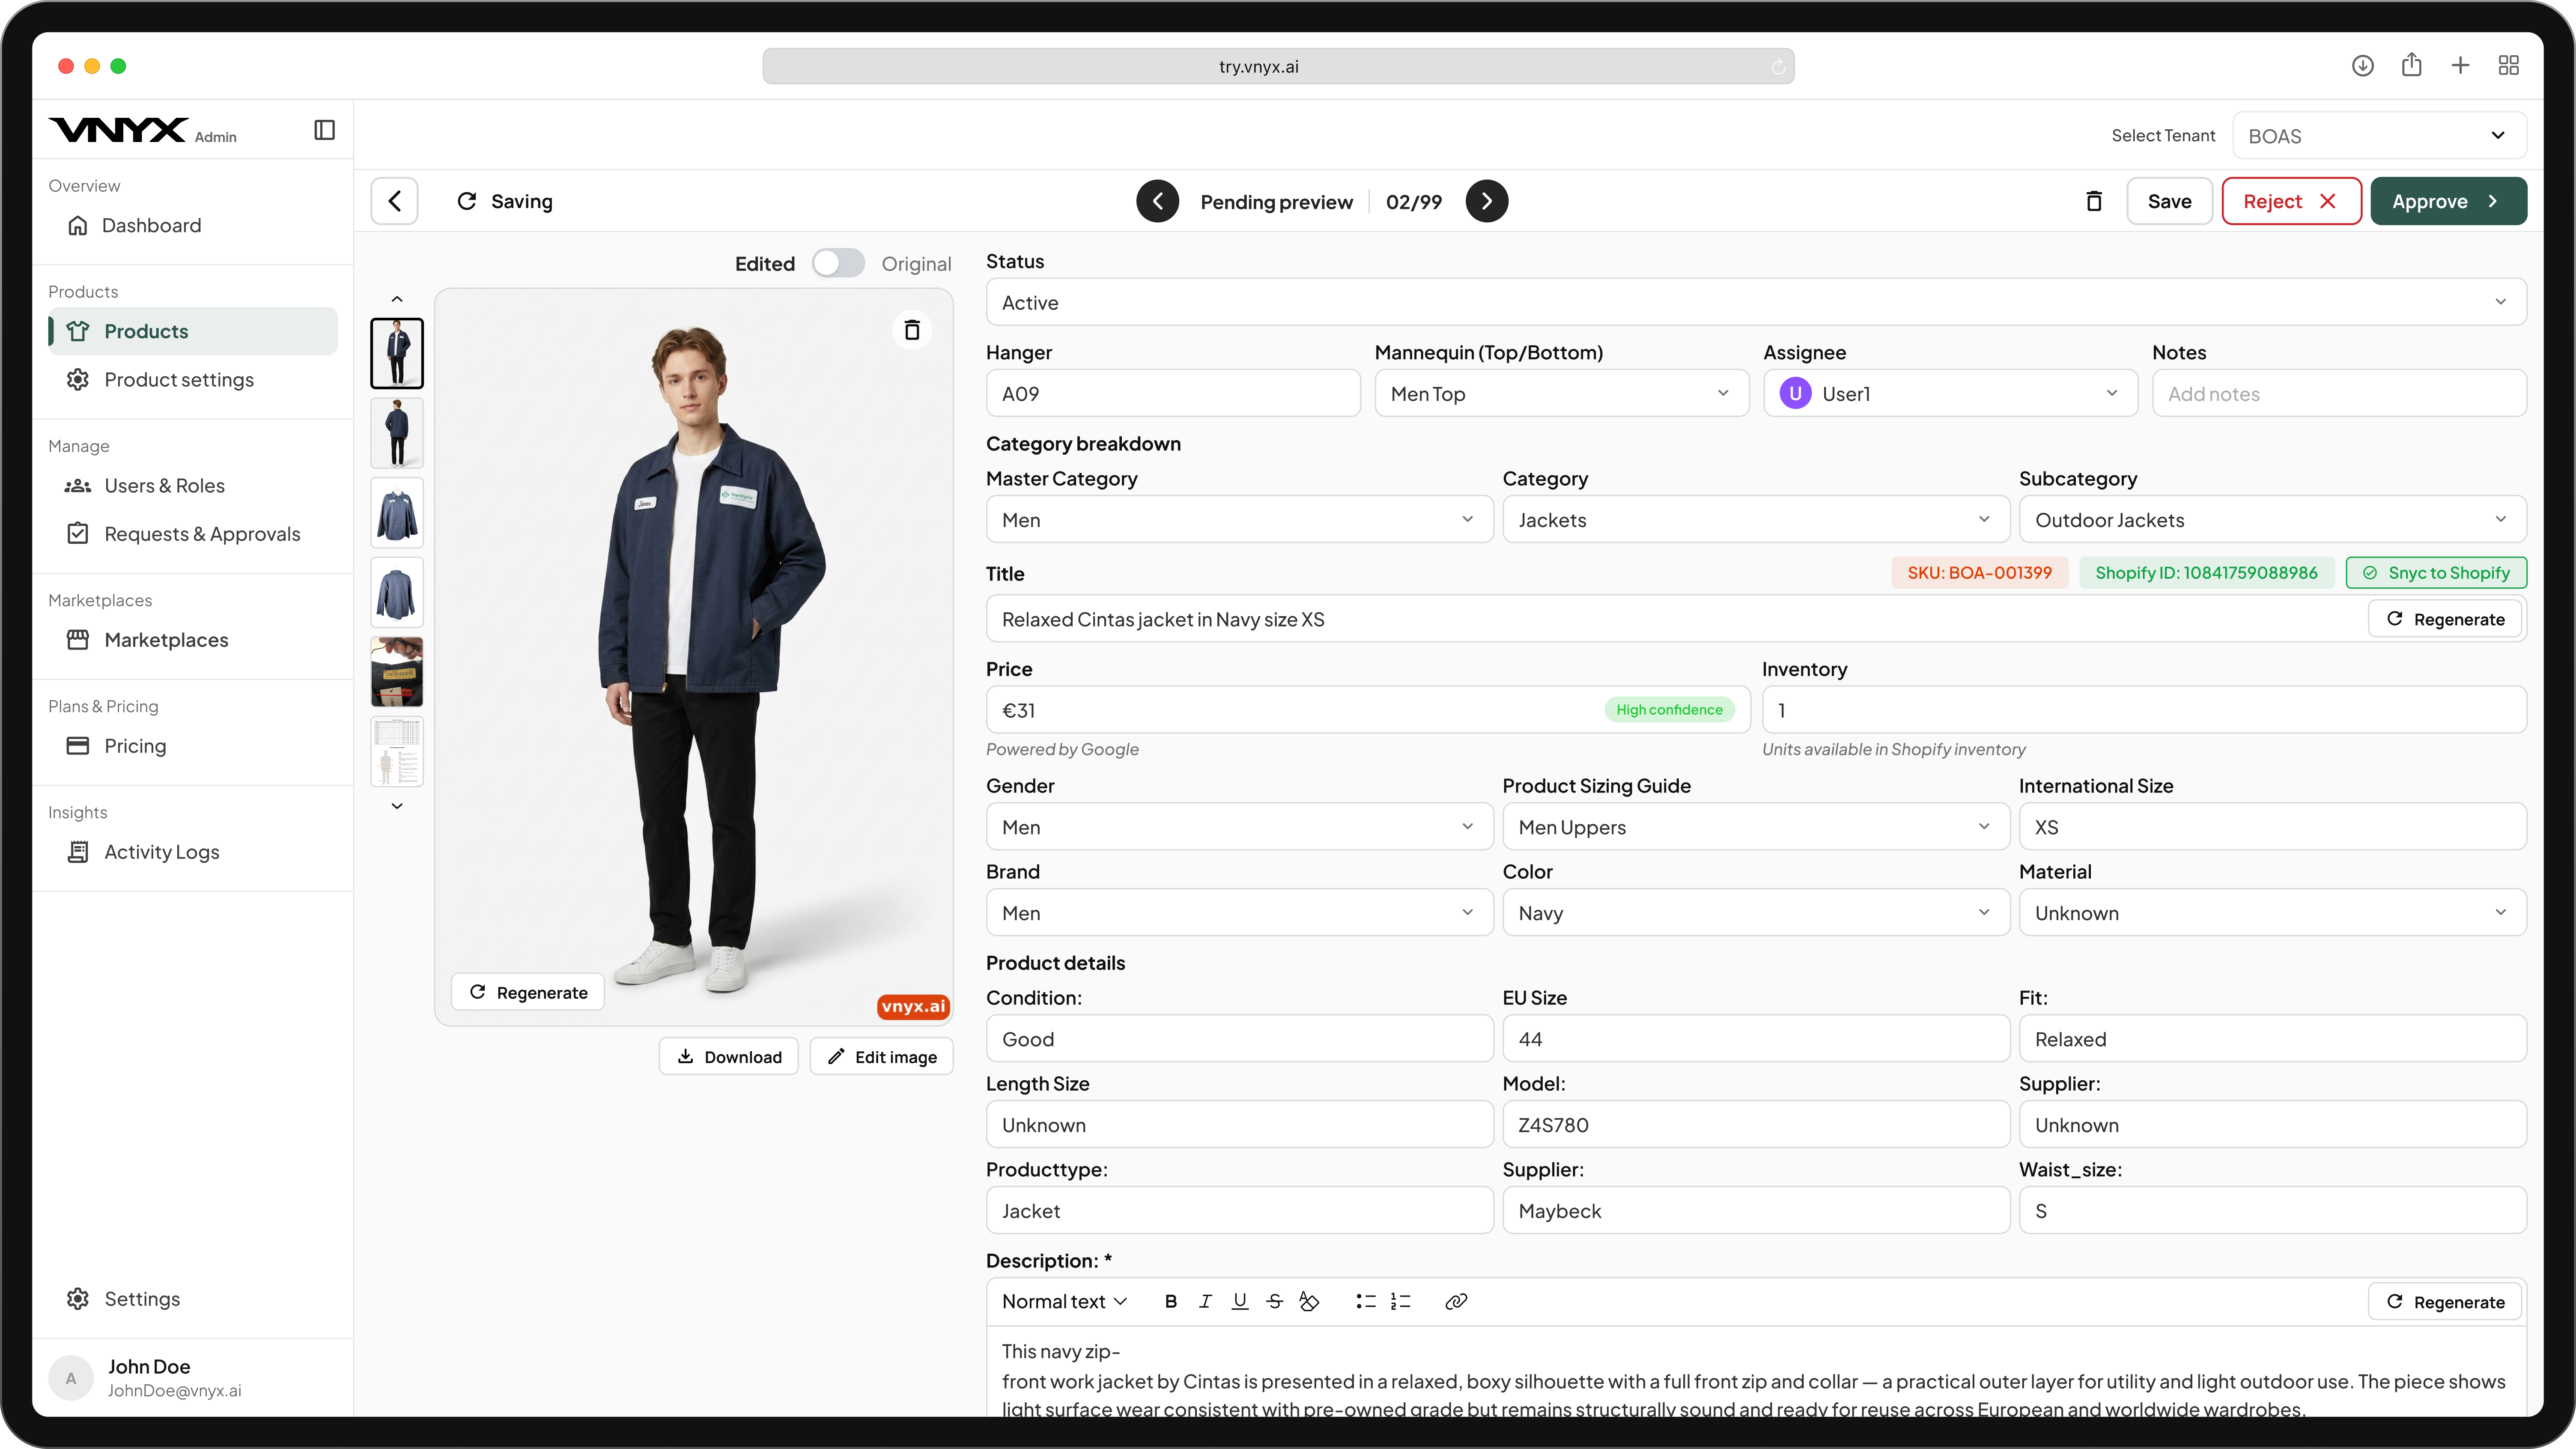Open Category Jackets dropdown
Screen dimensions: 2576x1449
pos(1756,520)
